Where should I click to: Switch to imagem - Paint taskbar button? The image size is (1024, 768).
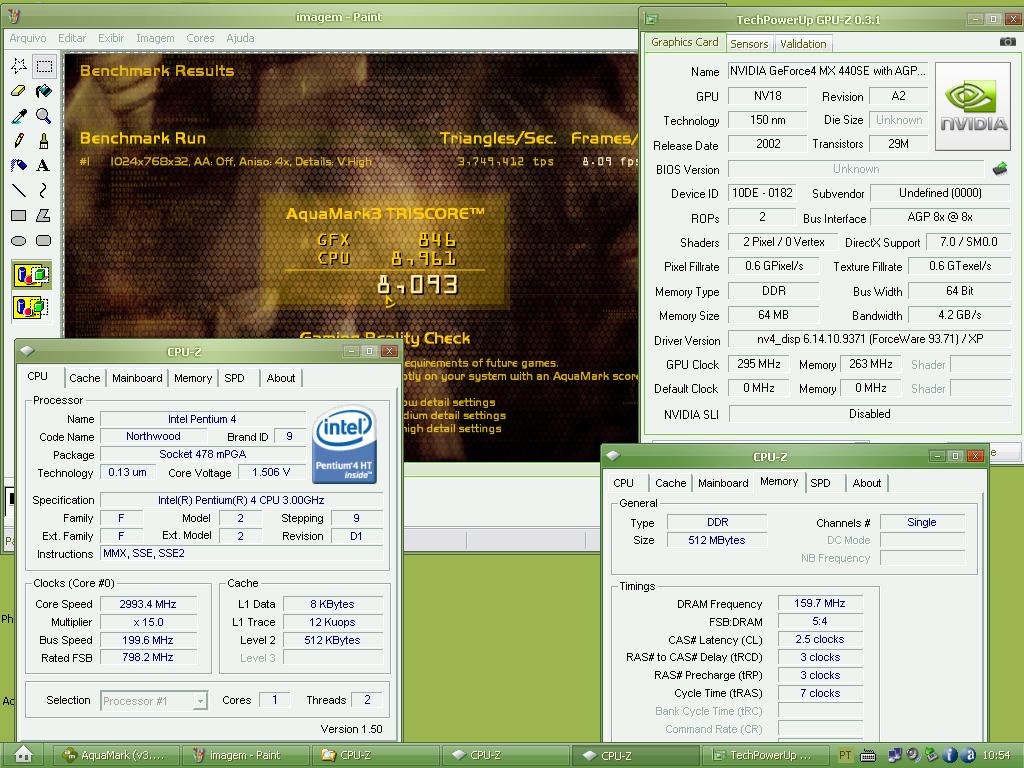[244, 755]
